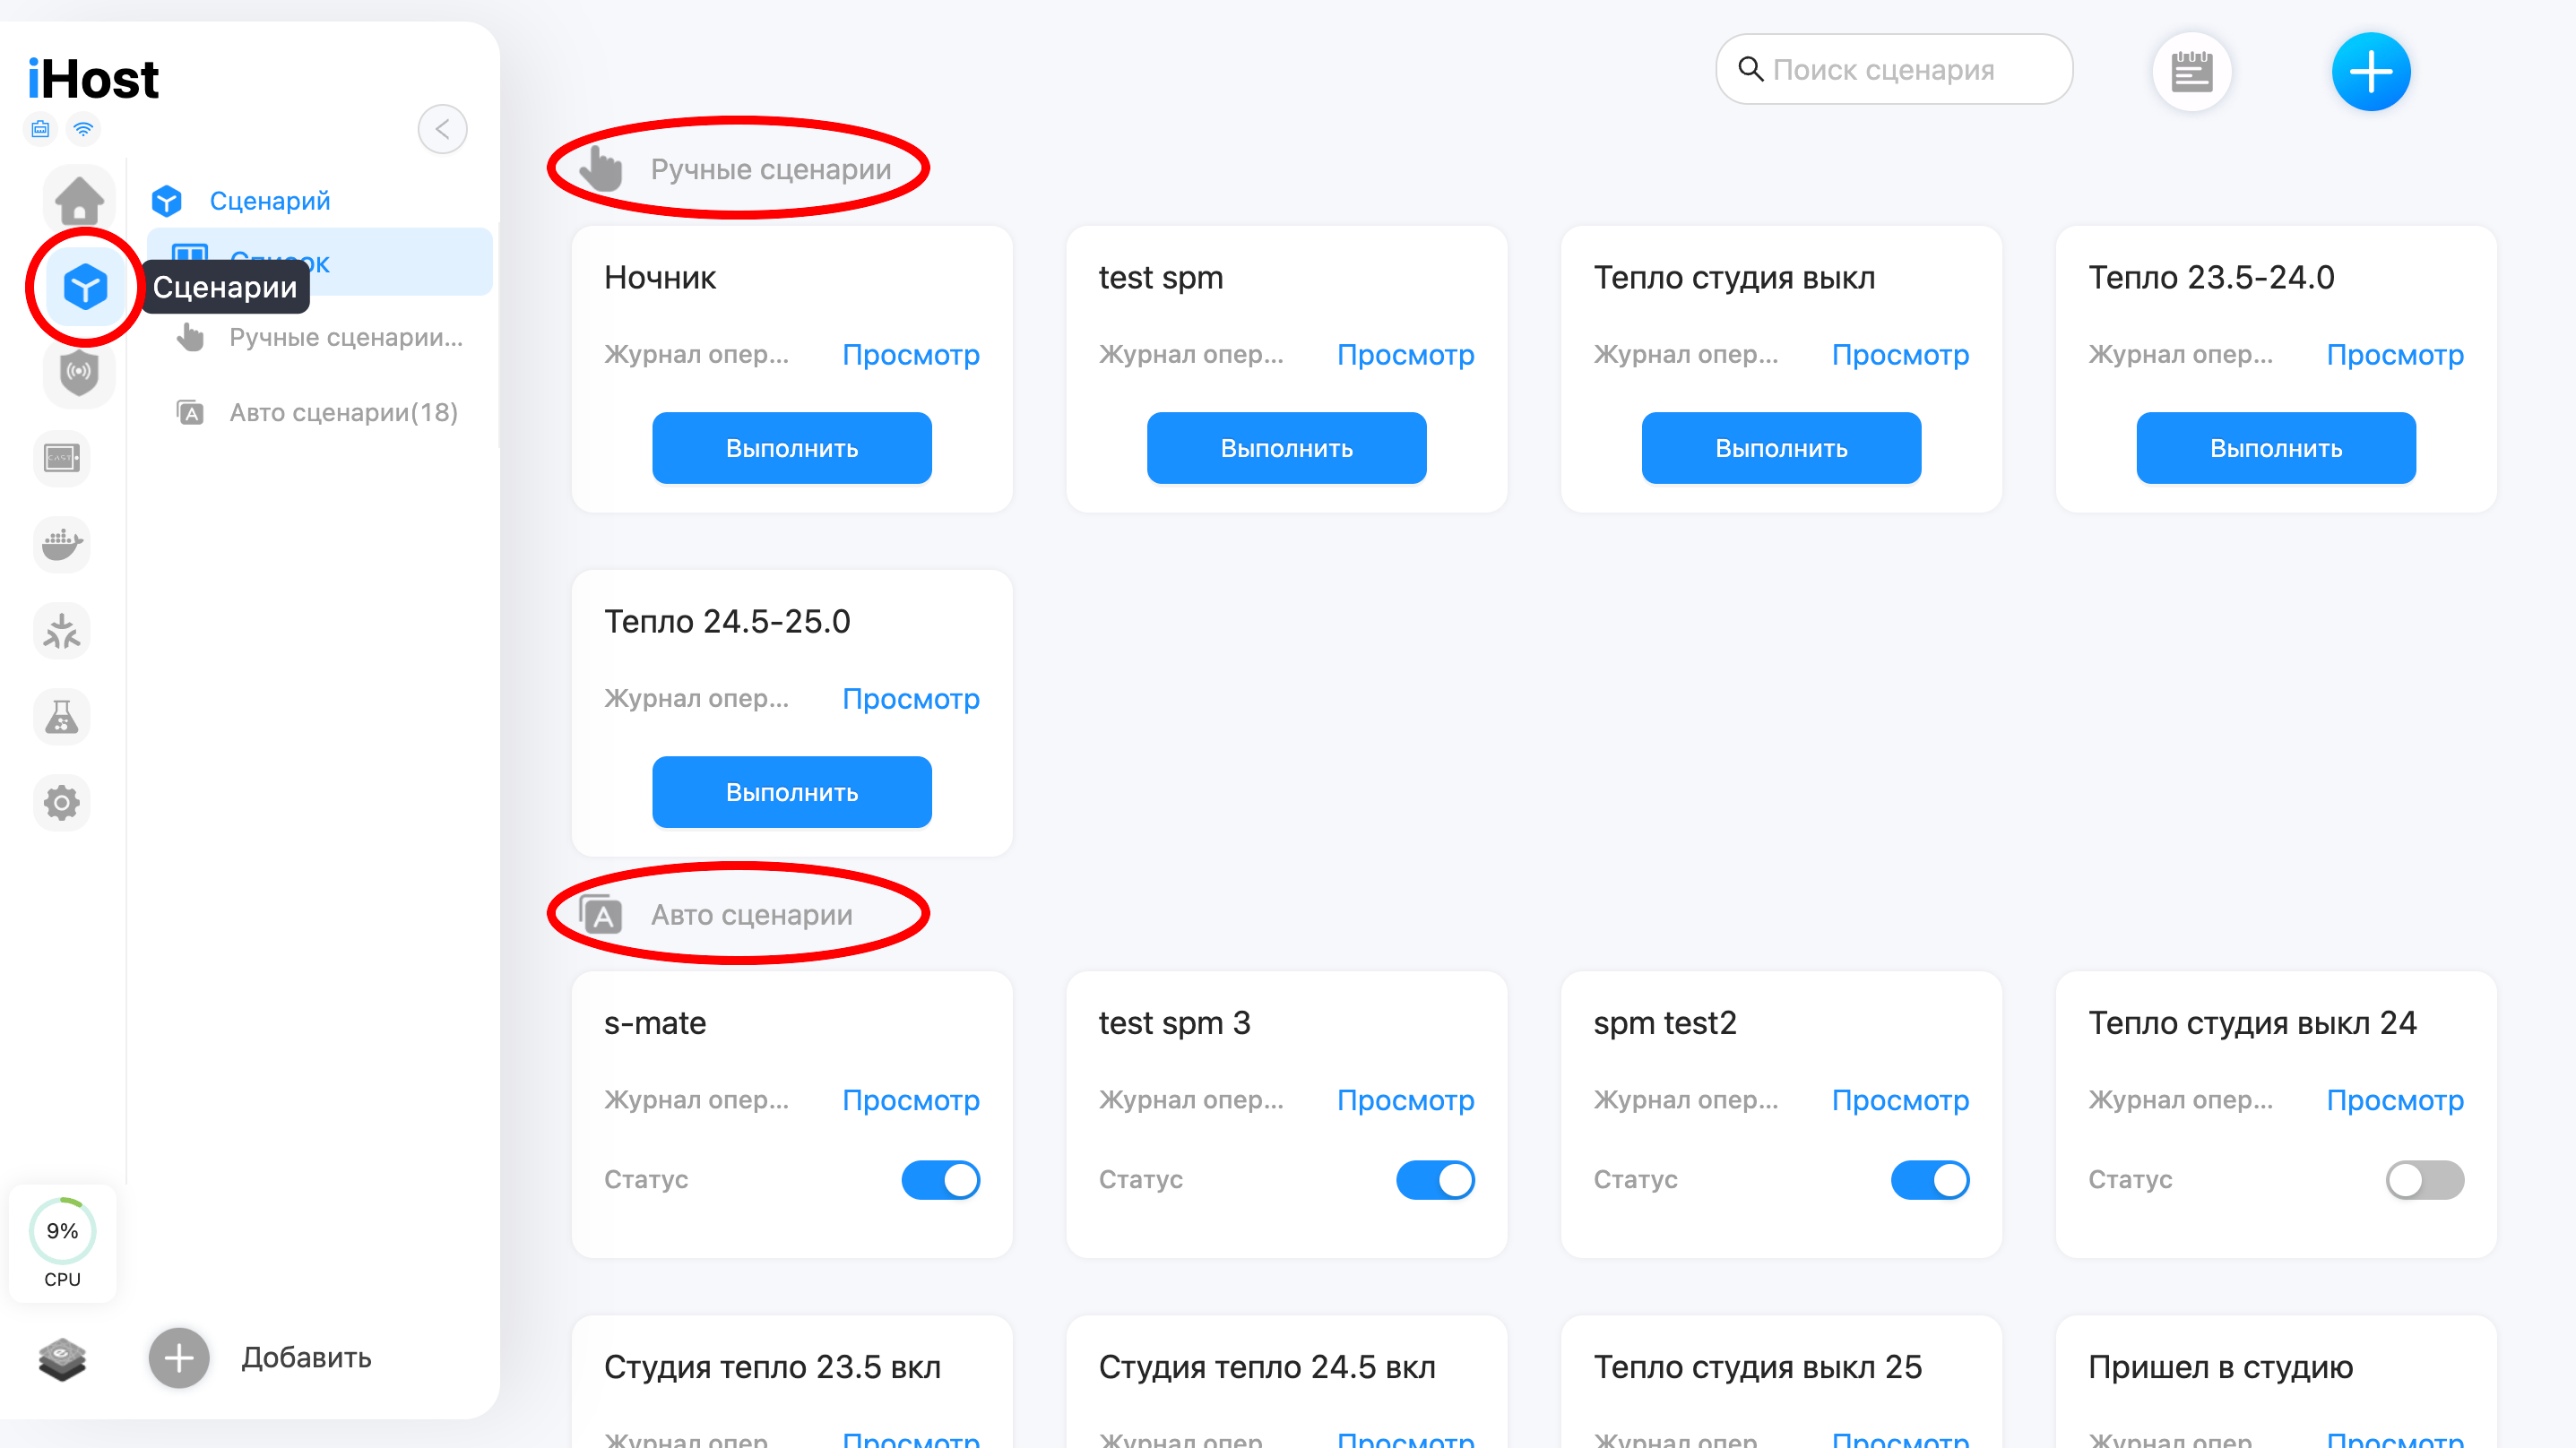The image size is (2576, 1448).
Task: Open the scenario log notepad icon
Action: pyautogui.click(x=2191, y=72)
